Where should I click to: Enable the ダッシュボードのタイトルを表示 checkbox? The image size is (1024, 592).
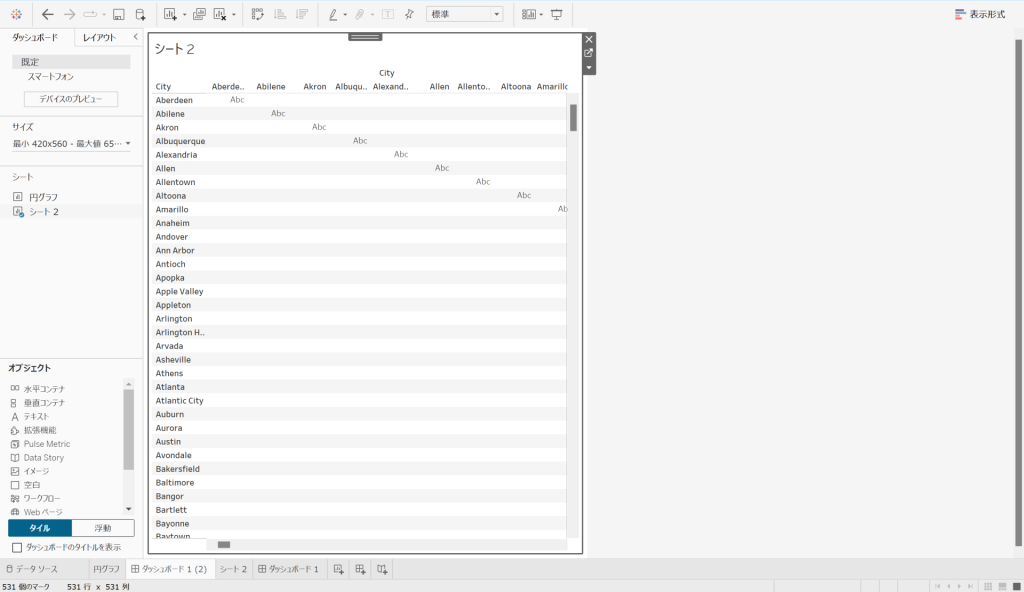point(16,548)
